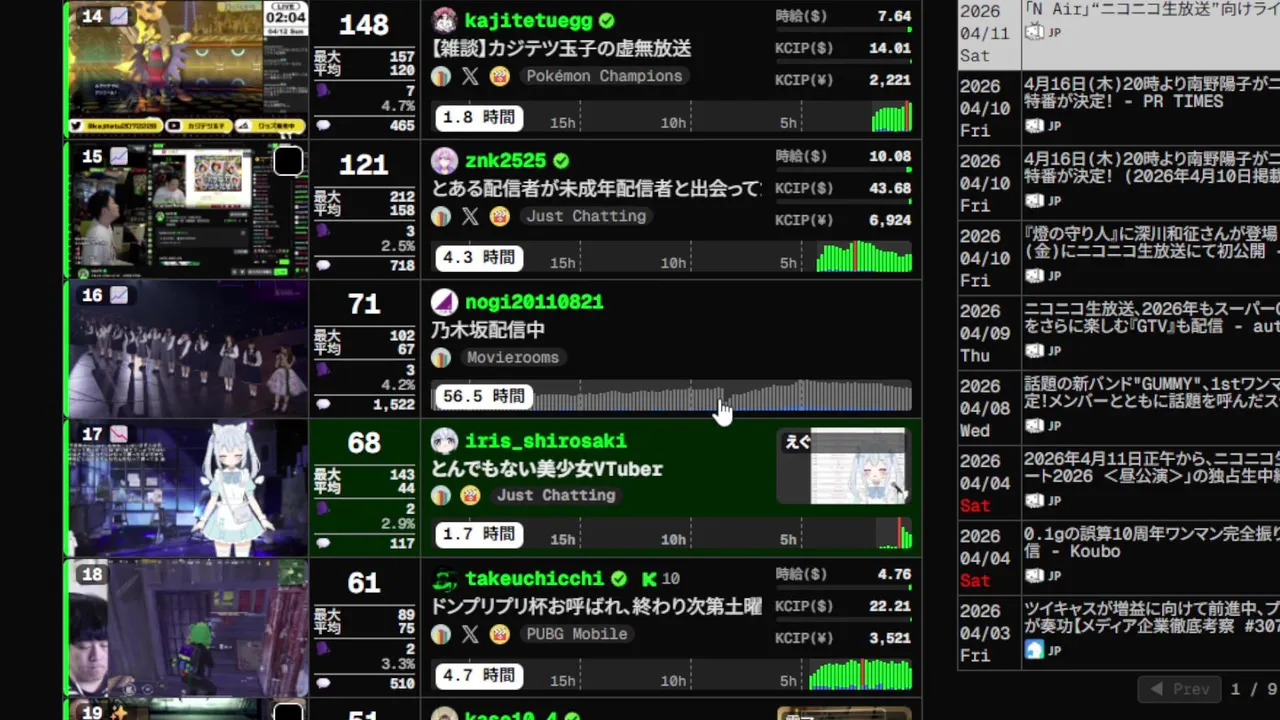This screenshot has height=720, width=1280.
Task: Click 1.7 時間 duration label
Action: [x=479, y=535]
